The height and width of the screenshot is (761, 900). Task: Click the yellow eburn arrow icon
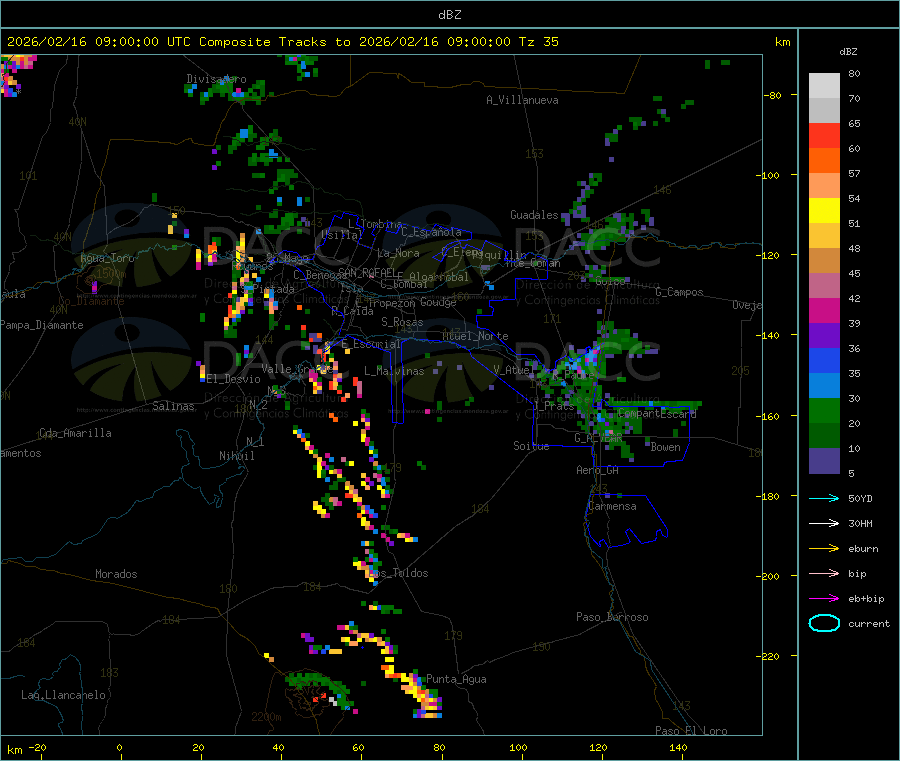824,549
